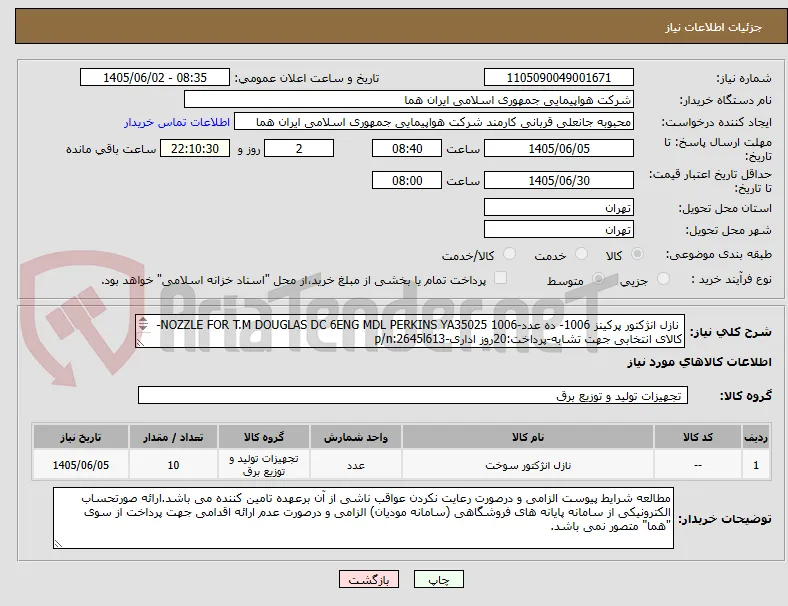
Task: Click the price validity date 1405/06/30 field
Action: [x=558, y=180]
